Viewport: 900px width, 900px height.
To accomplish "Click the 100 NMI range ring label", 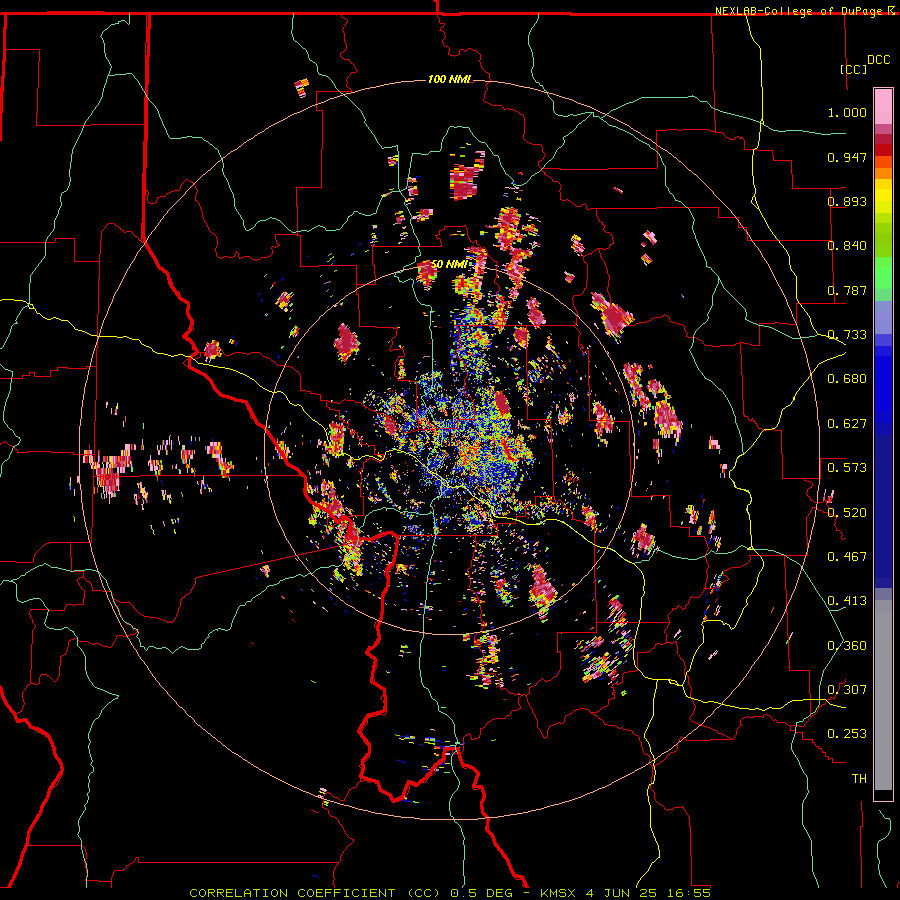I will click(x=449, y=79).
